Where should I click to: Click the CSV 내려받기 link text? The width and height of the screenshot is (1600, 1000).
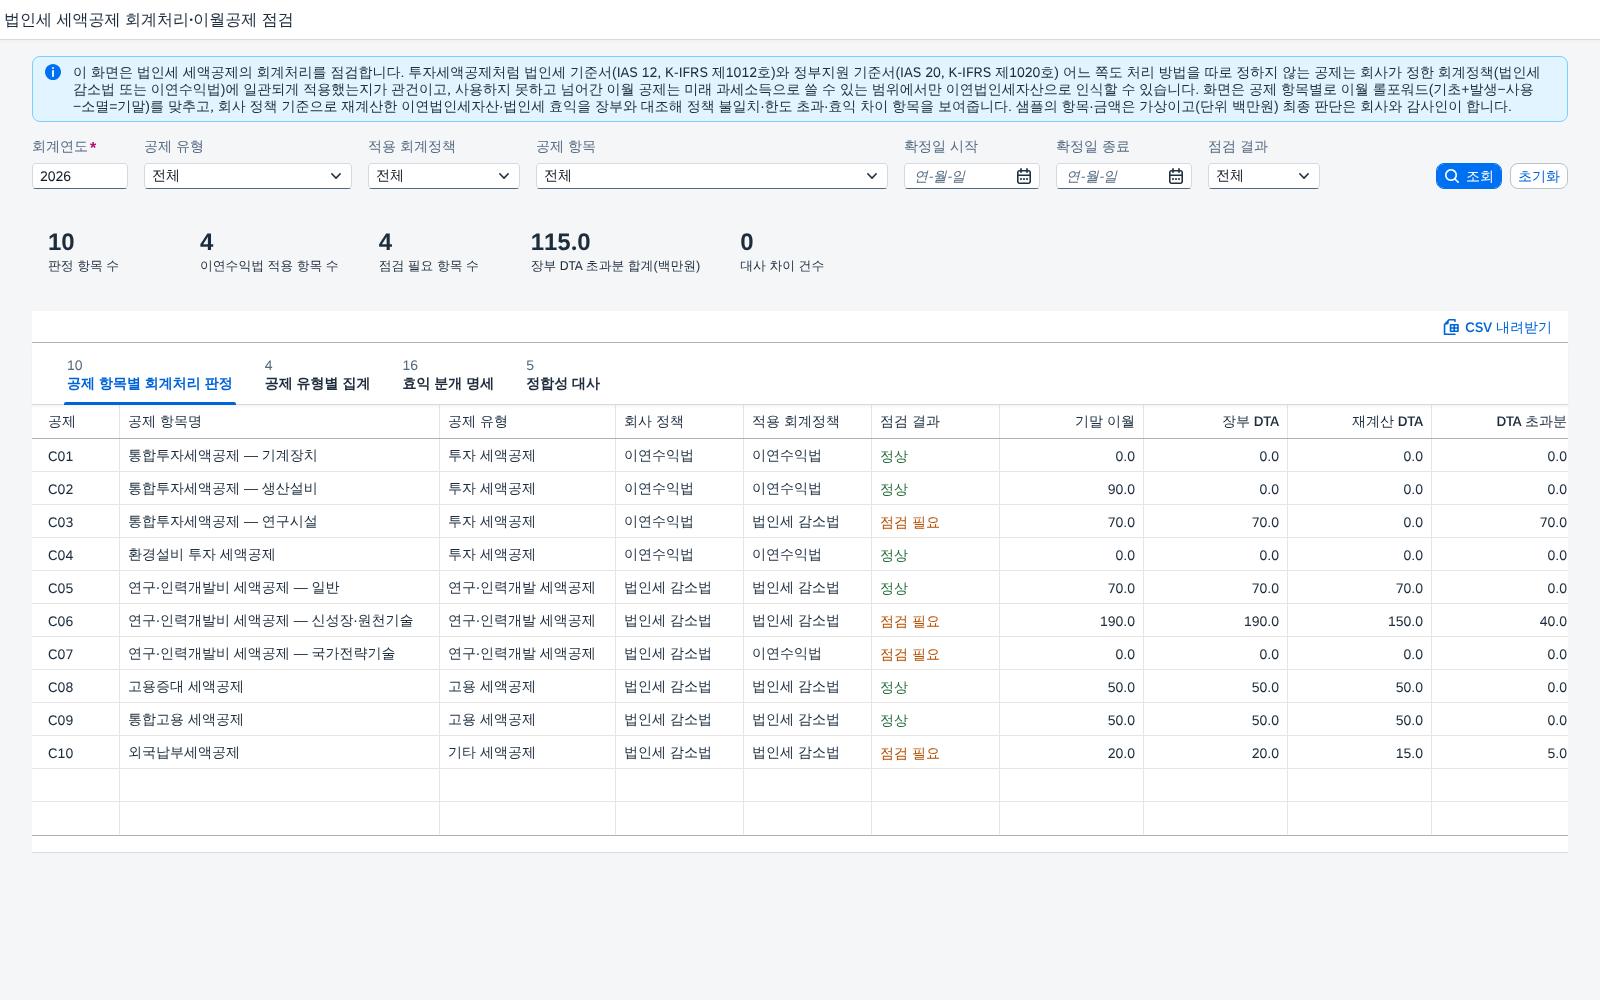point(1508,327)
